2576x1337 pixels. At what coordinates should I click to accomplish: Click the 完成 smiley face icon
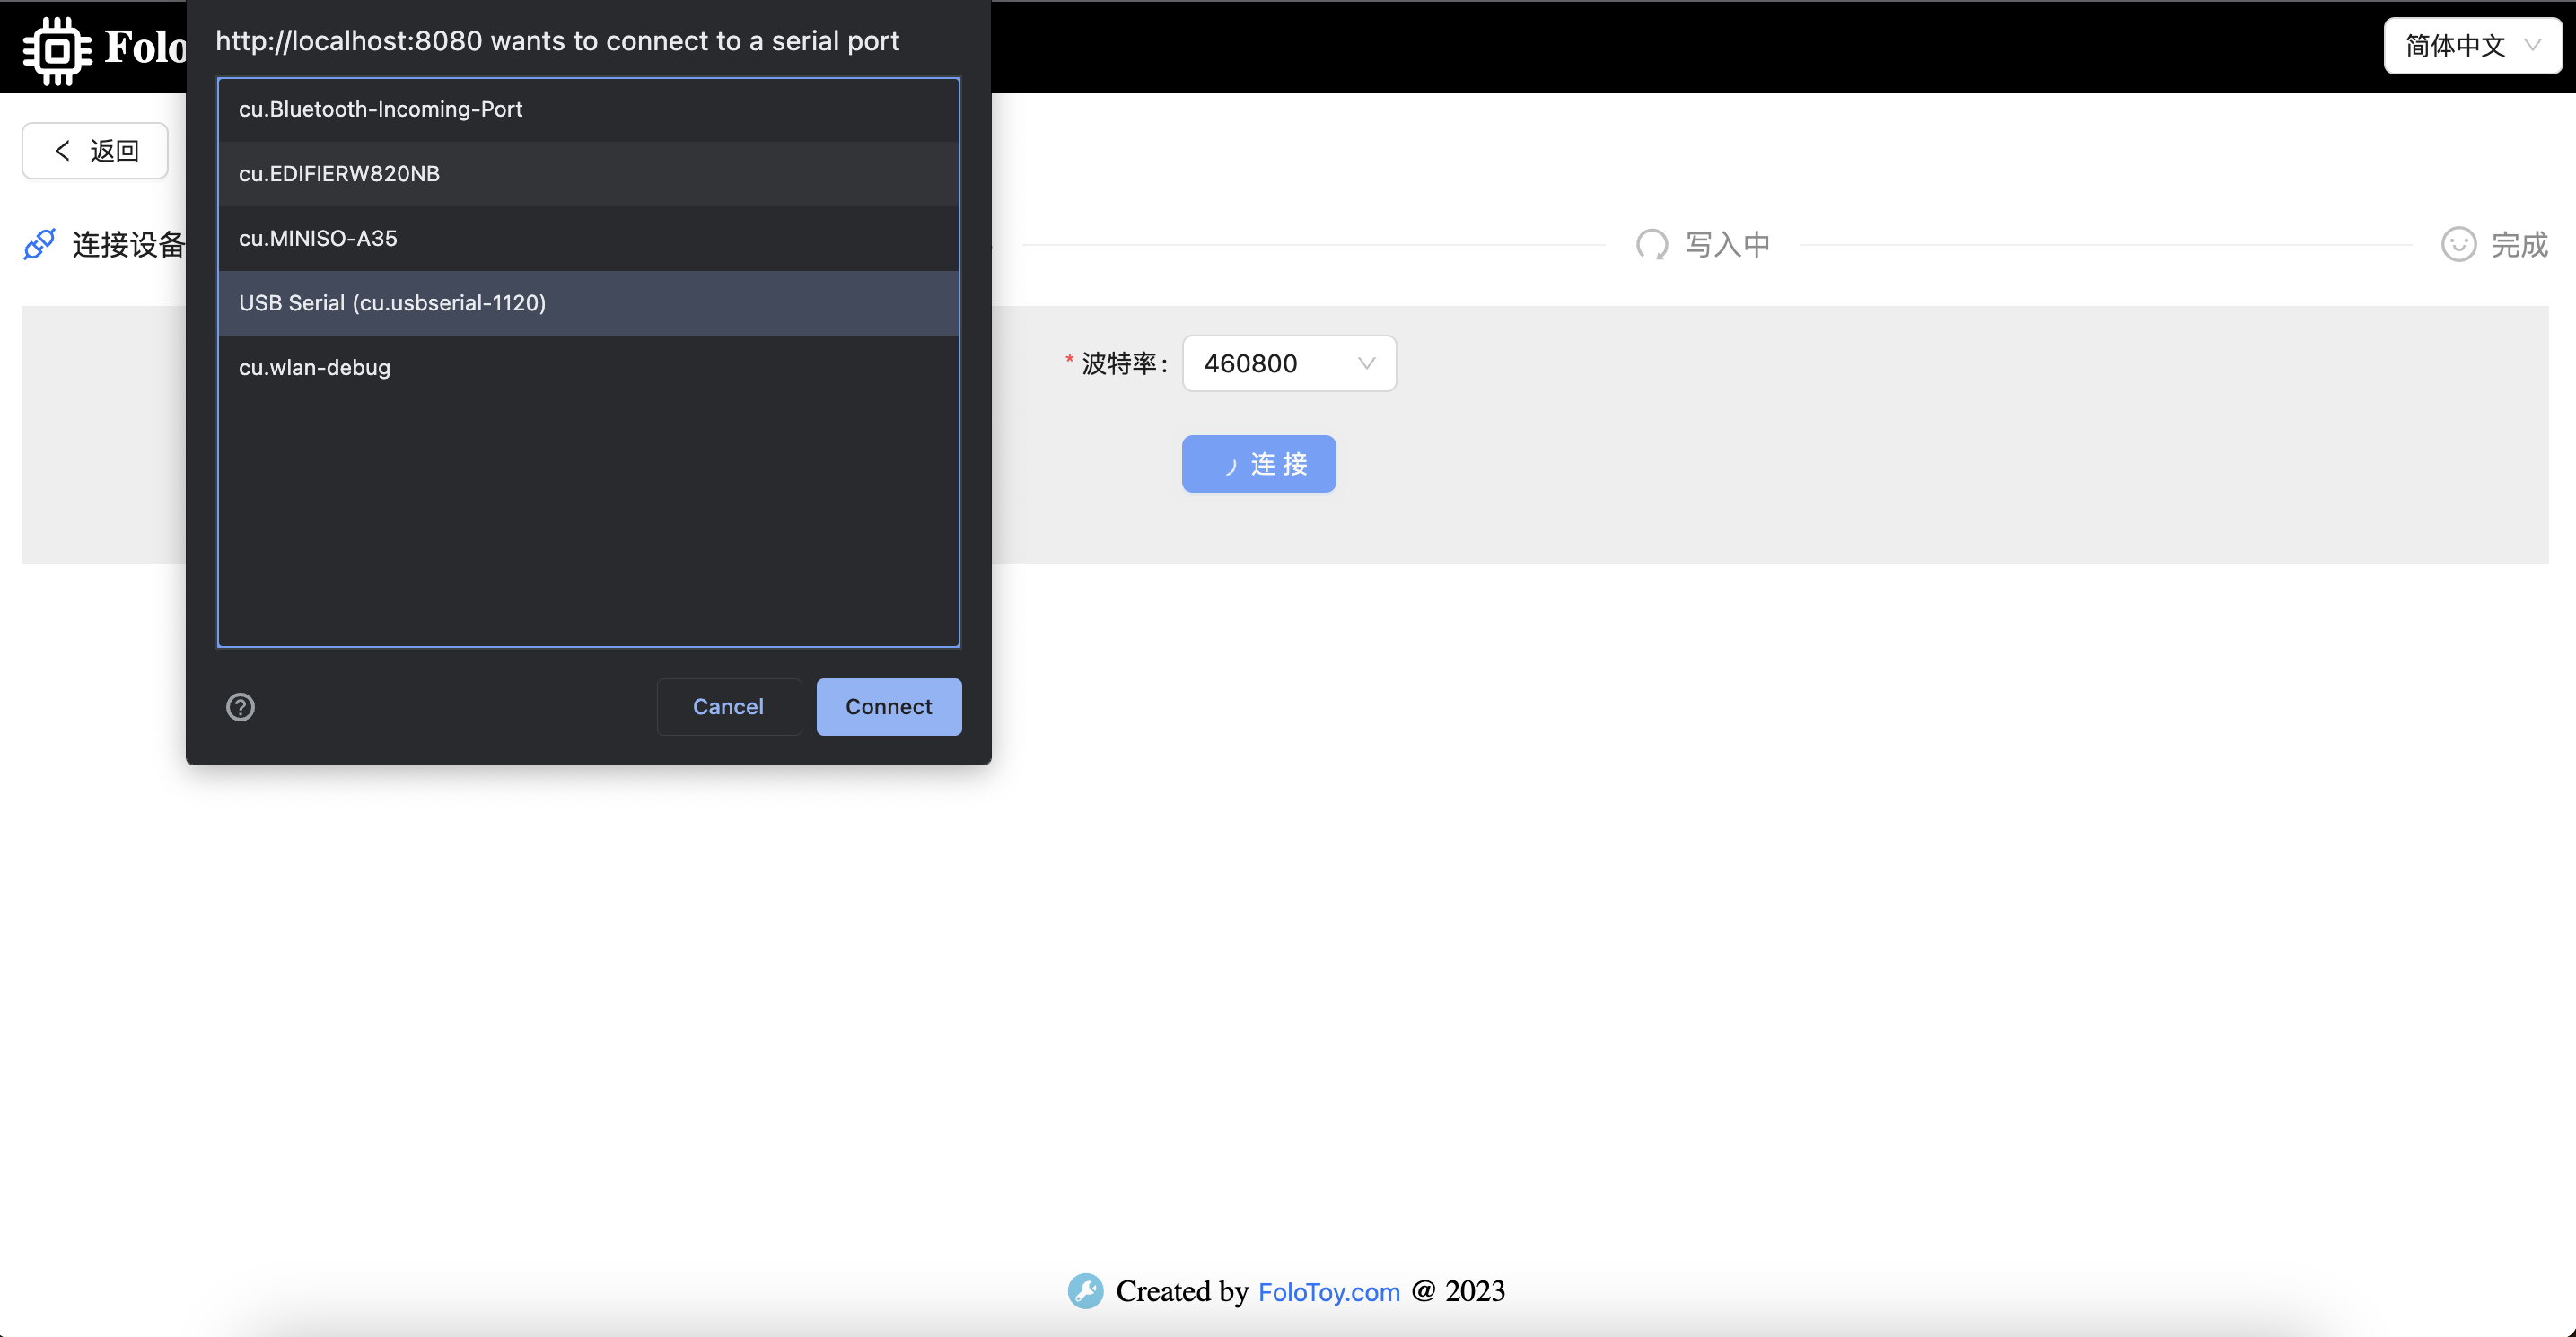(x=2458, y=244)
